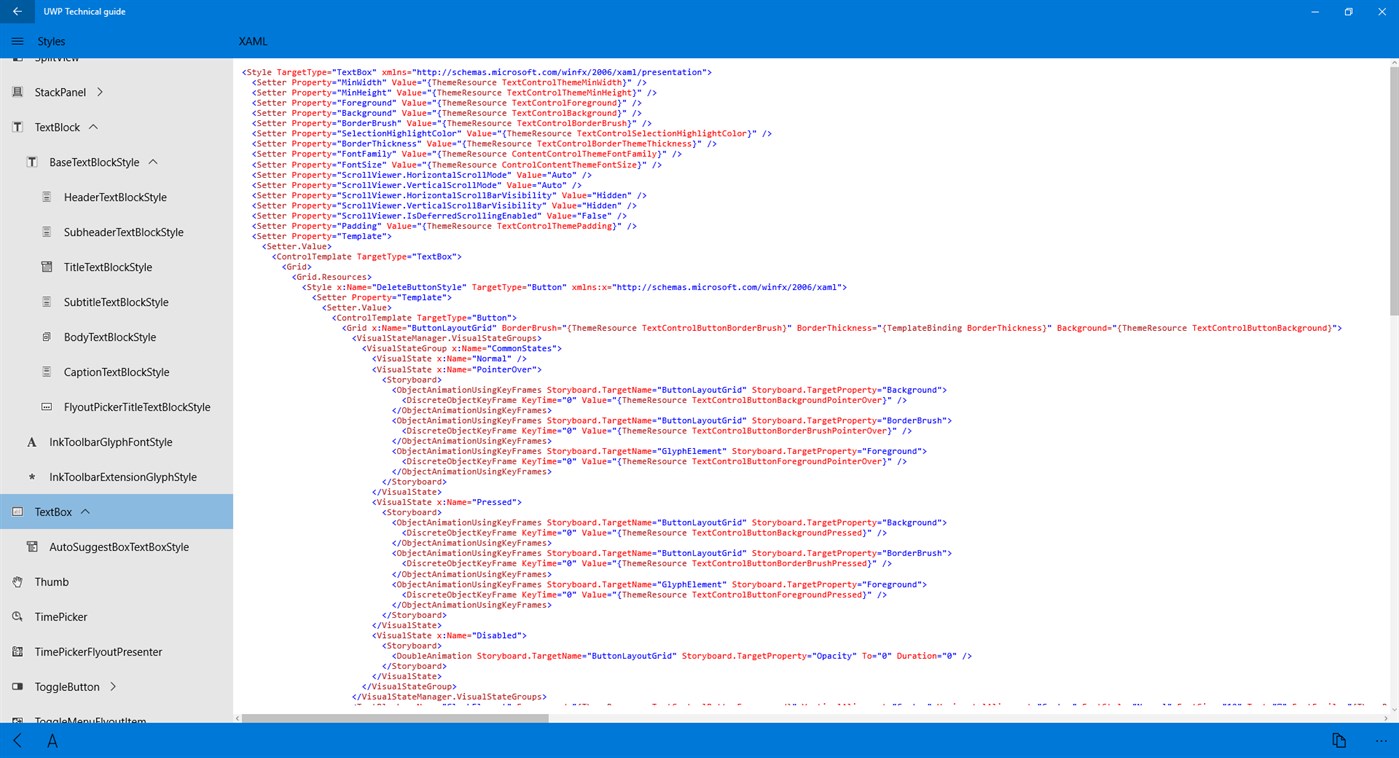The image size is (1399, 758).
Task: Expand the StackPanel chevron
Action: pyautogui.click(x=100, y=92)
